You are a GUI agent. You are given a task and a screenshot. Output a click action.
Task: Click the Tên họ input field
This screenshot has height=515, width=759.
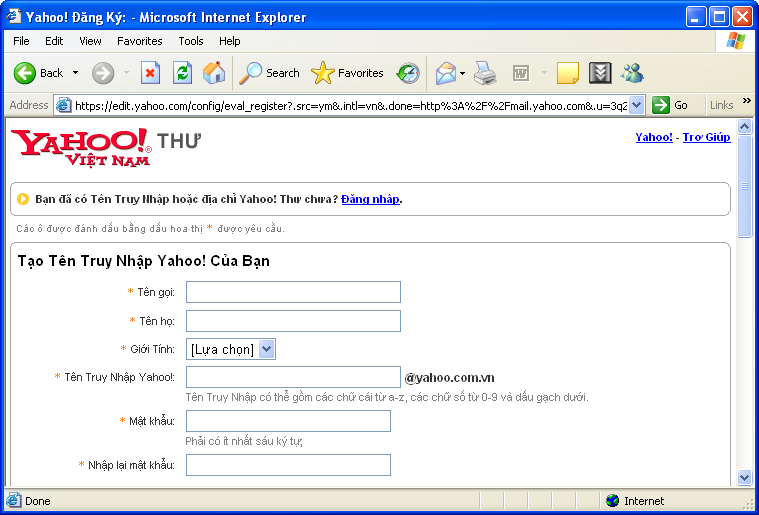[293, 321]
